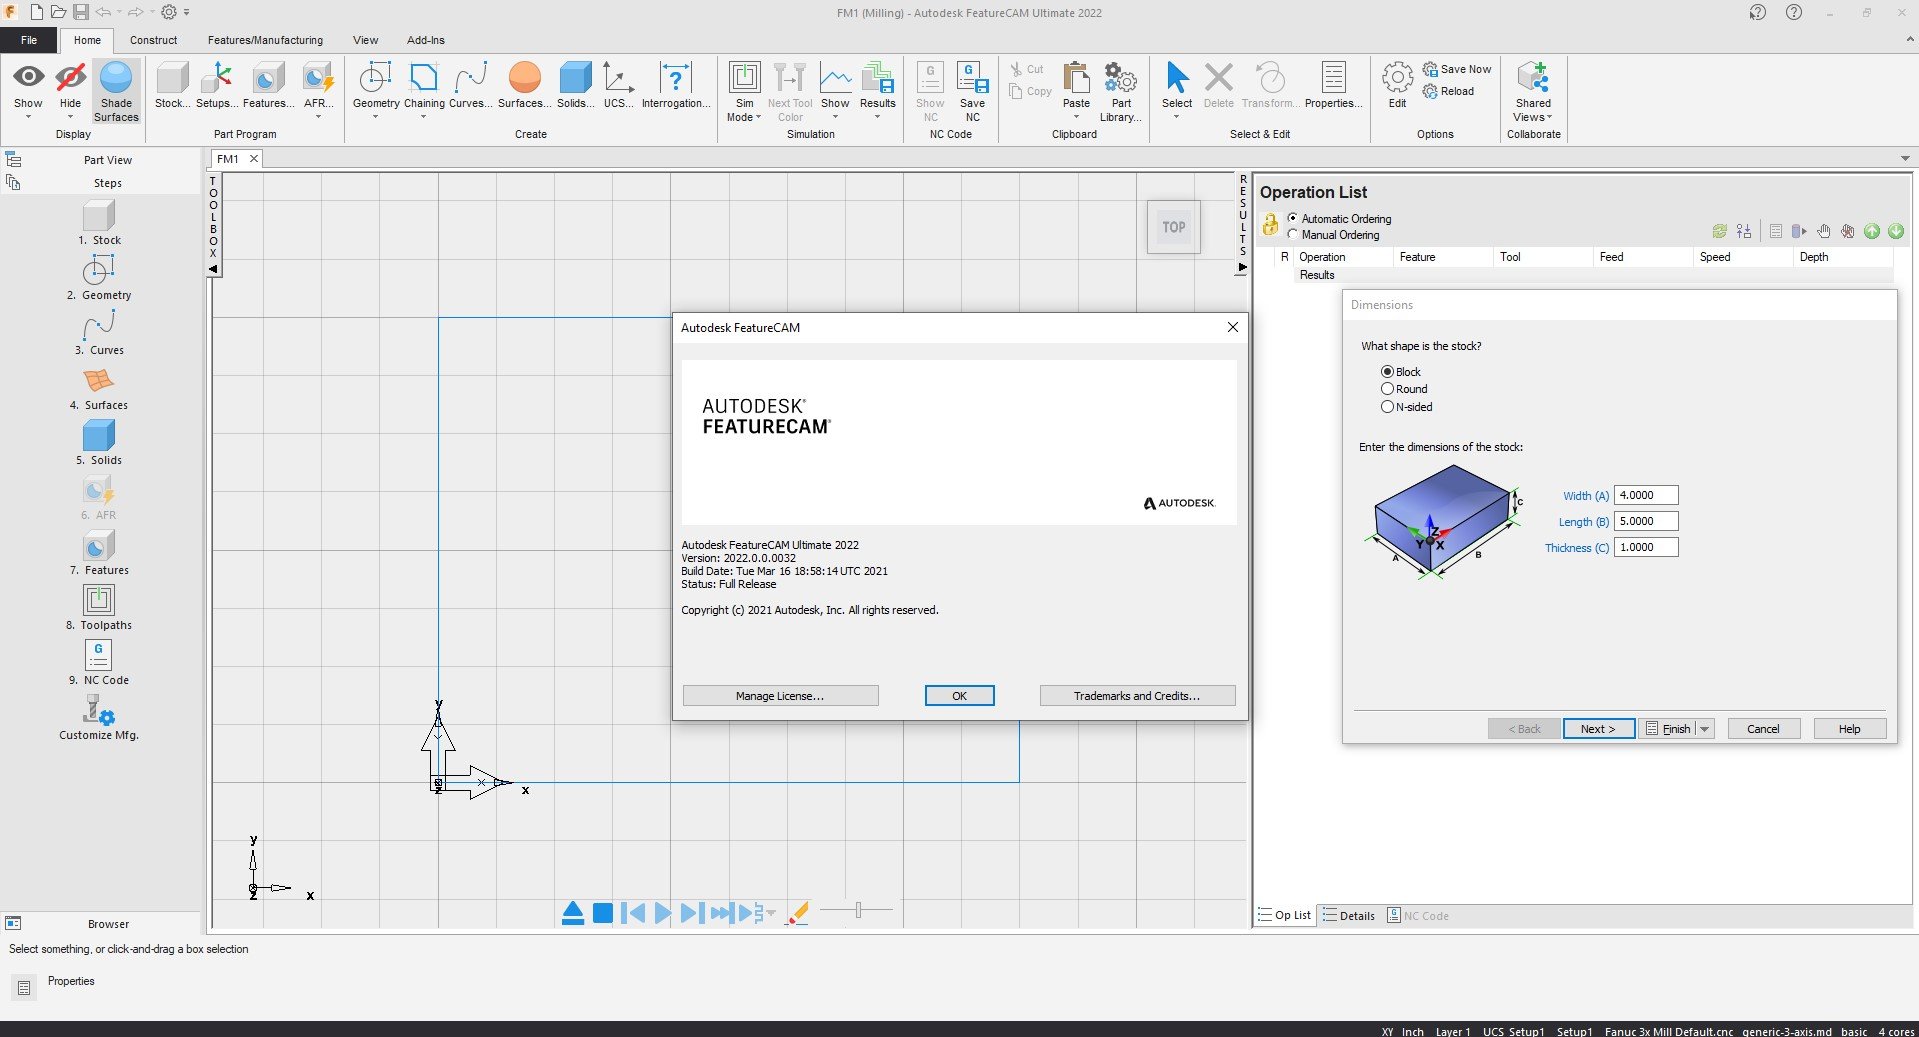
Task: Click step 8 Toolpaths in Steps panel
Action: (x=99, y=607)
